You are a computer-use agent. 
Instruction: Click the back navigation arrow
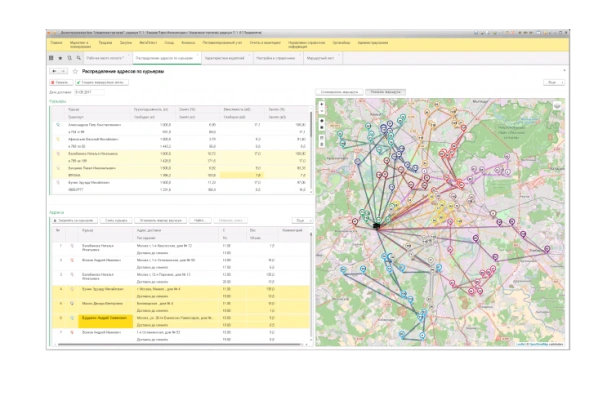(52, 72)
